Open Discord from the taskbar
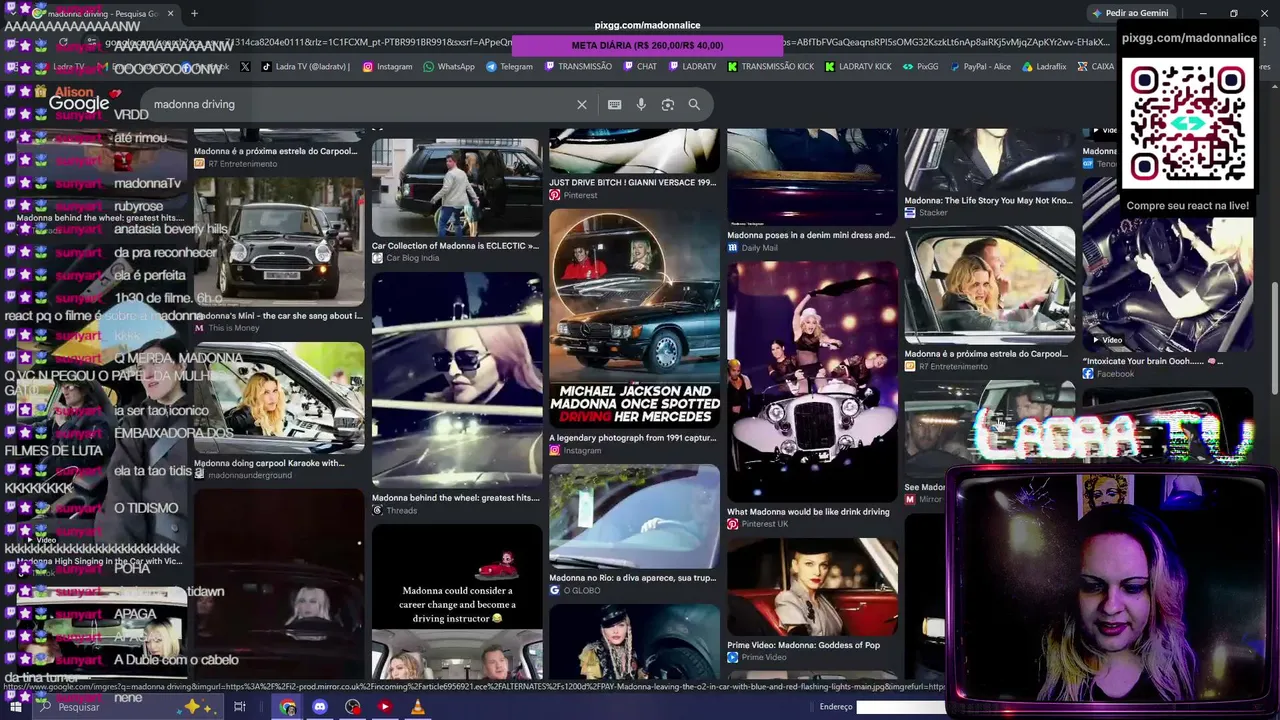Viewport: 1280px width, 720px height. (320, 707)
